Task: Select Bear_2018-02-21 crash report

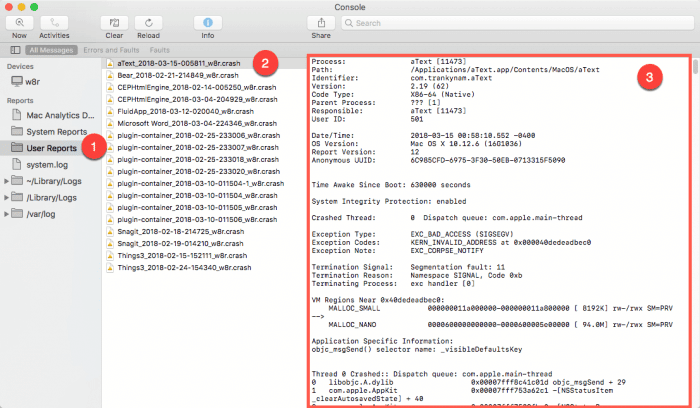Action: coord(178,75)
